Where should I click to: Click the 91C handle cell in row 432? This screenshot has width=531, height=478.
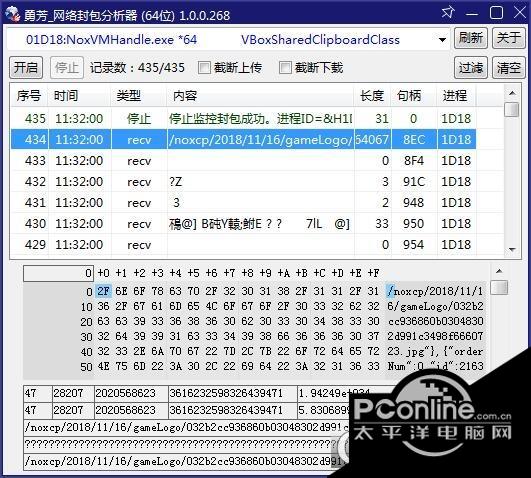coord(414,182)
